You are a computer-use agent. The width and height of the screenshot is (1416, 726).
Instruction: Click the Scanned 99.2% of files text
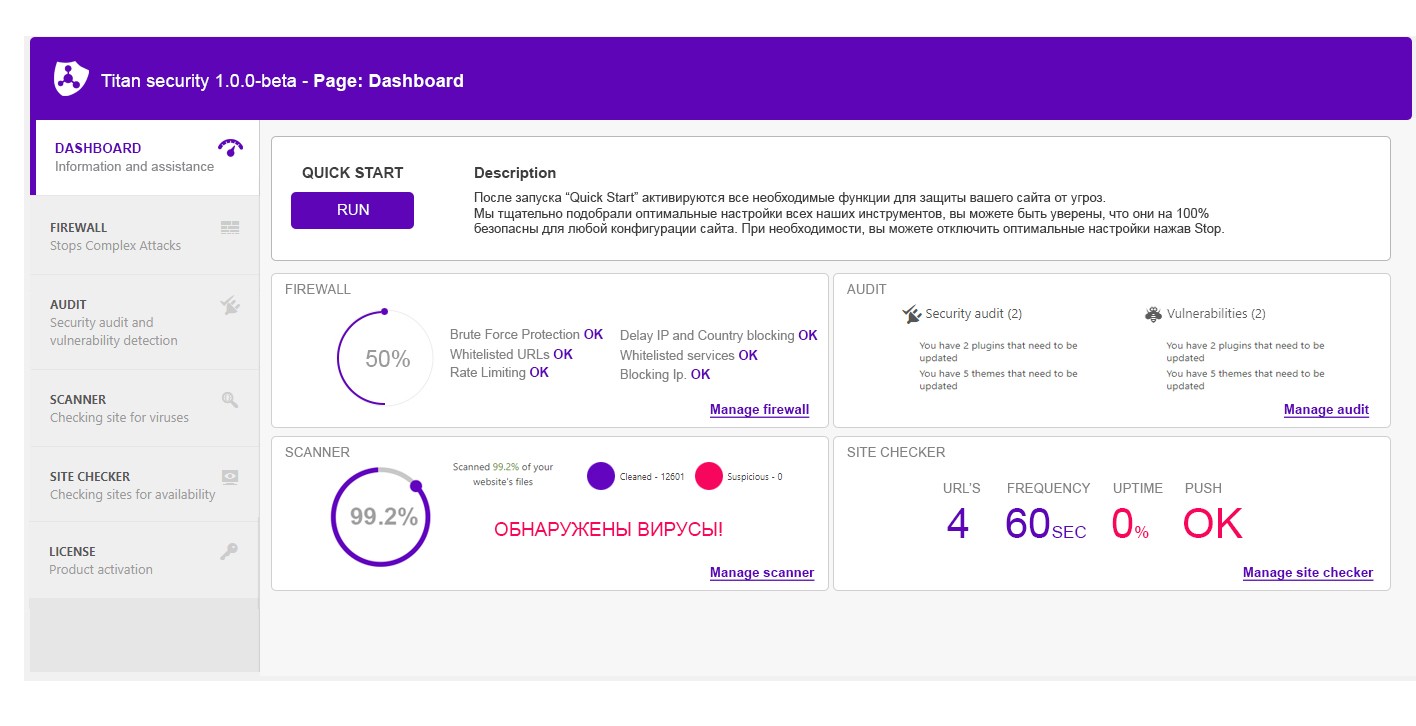(x=503, y=474)
